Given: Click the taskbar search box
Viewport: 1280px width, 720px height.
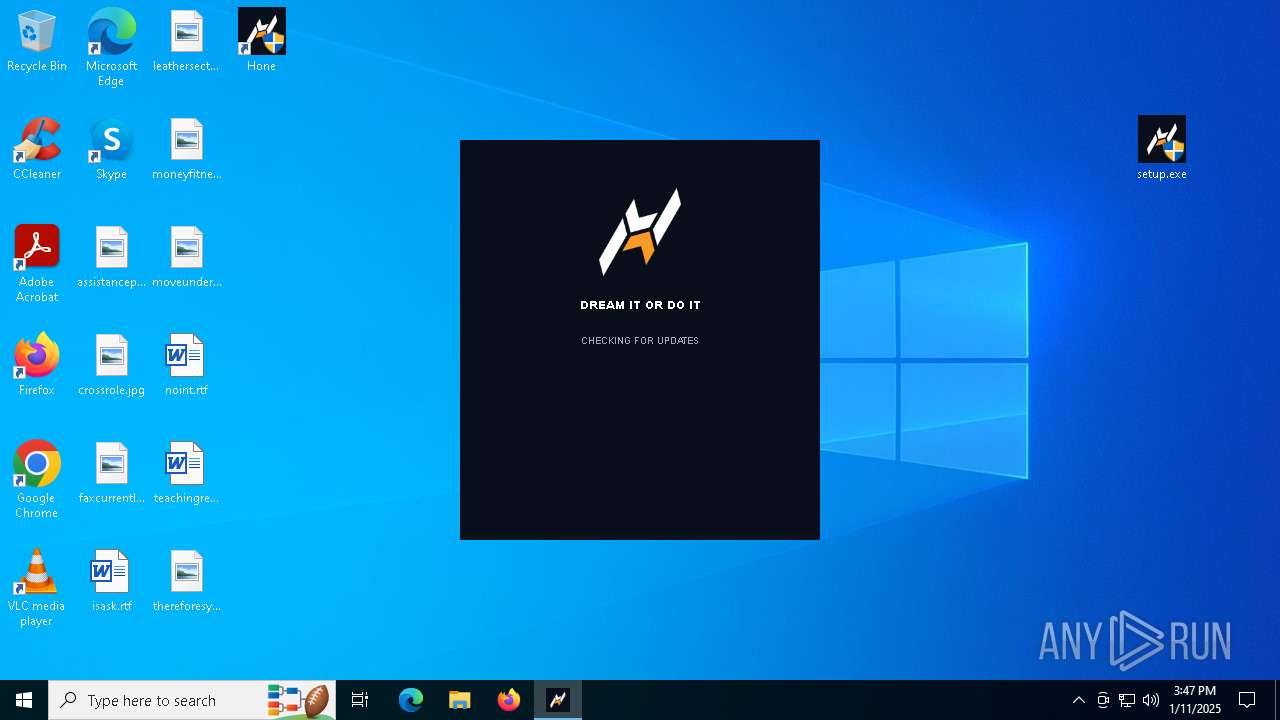Looking at the screenshot, I should 192,700.
